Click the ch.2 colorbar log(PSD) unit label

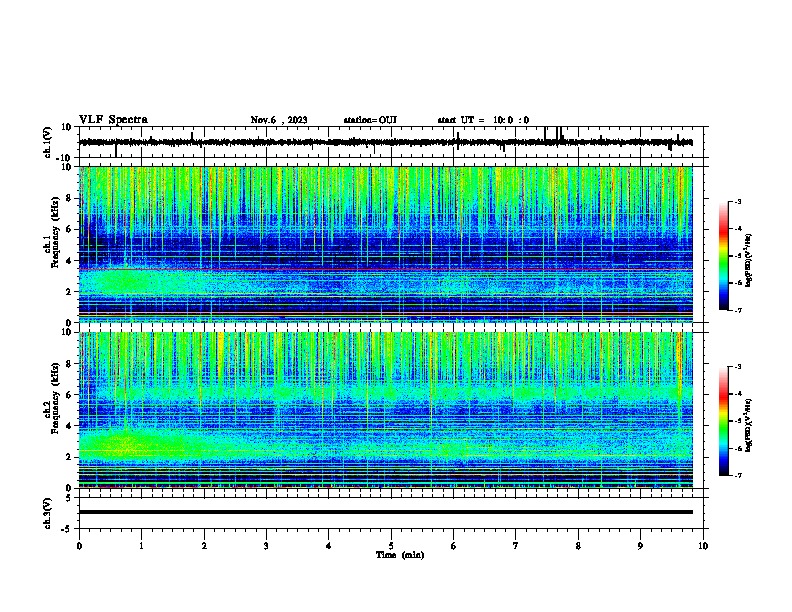pos(749,425)
